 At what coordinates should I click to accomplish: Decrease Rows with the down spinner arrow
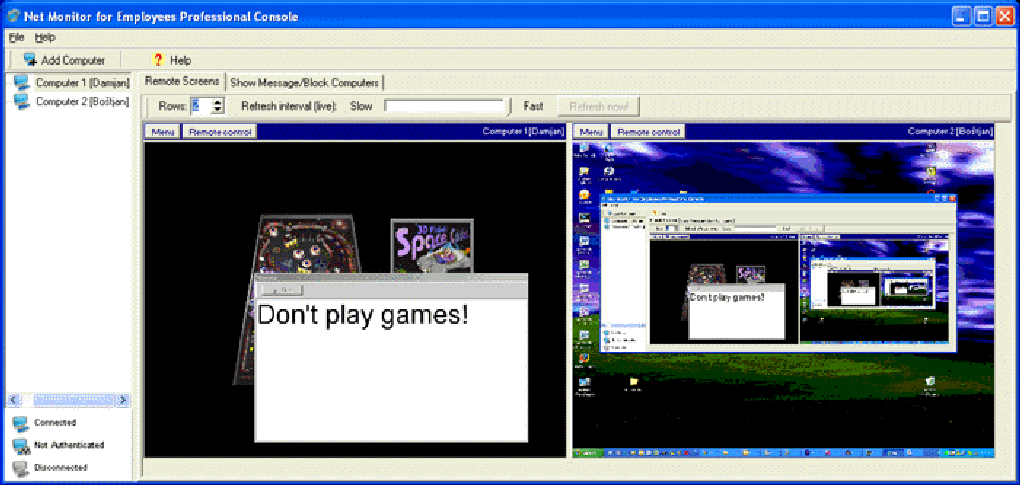[218, 110]
